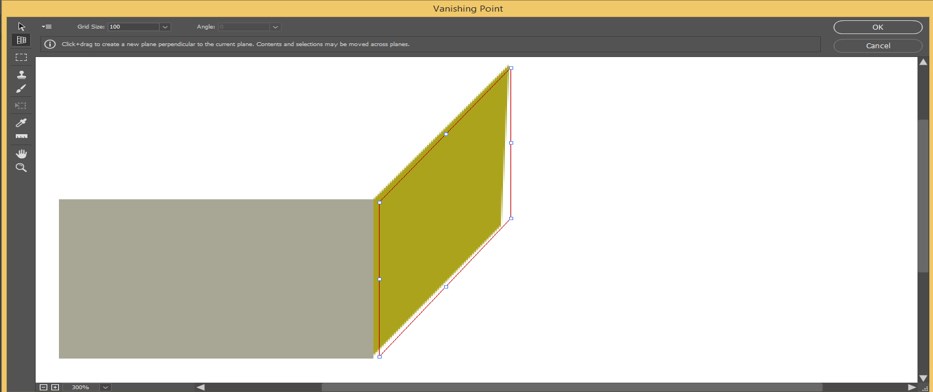Image resolution: width=933 pixels, height=392 pixels.
Task: Pick the Measure ruler tool
Action: pyautogui.click(x=21, y=137)
